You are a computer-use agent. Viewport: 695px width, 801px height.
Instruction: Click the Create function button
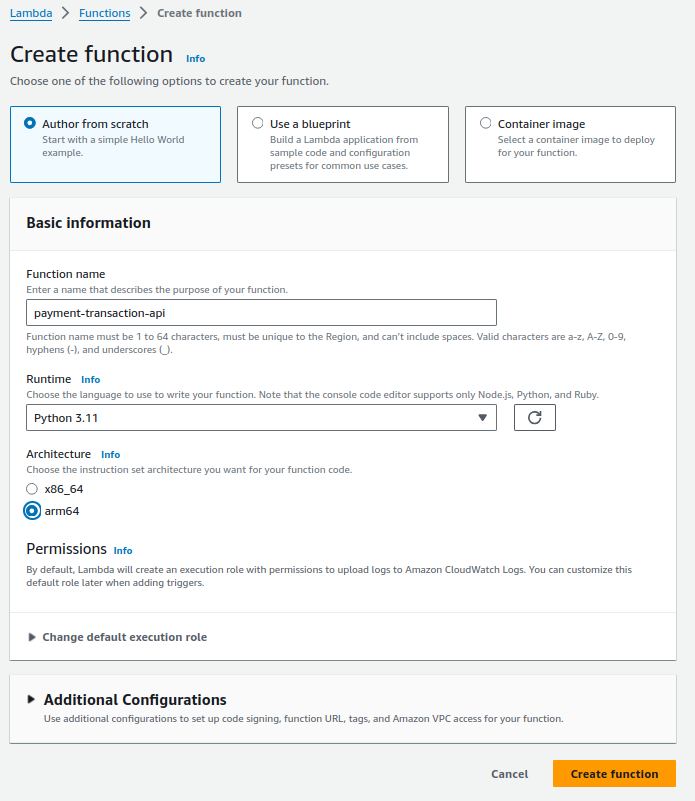coord(614,773)
